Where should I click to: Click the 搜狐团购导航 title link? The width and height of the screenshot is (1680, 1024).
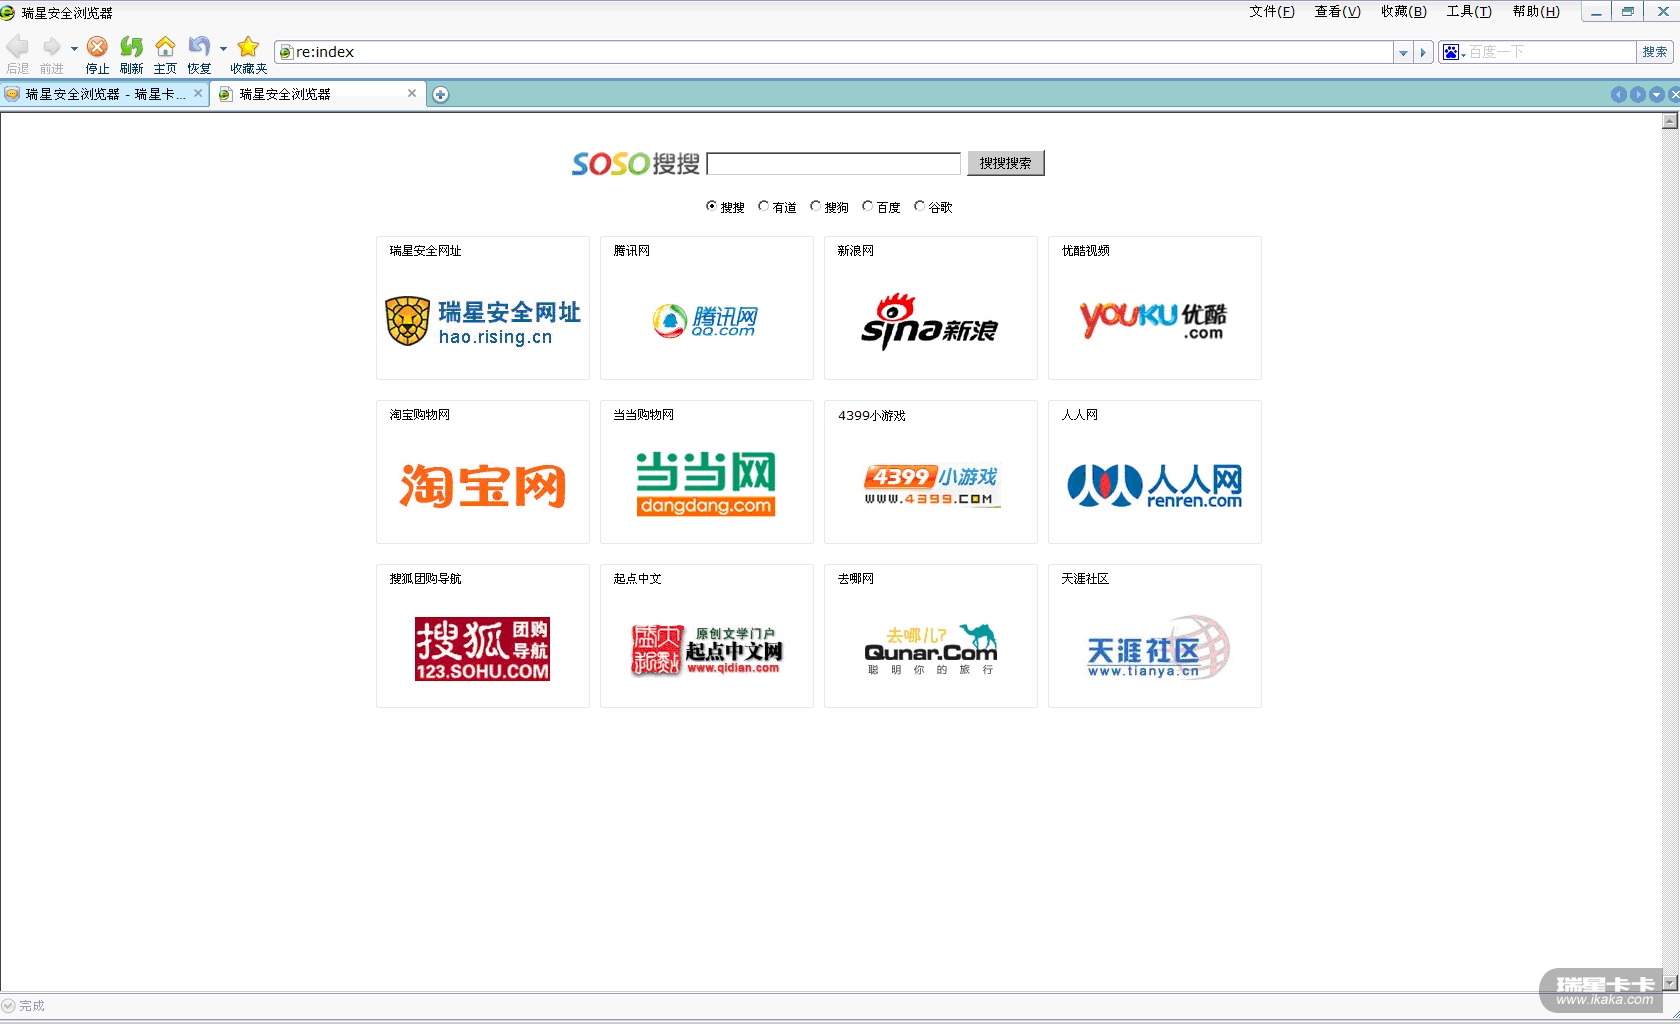click(x=426, y=579)
